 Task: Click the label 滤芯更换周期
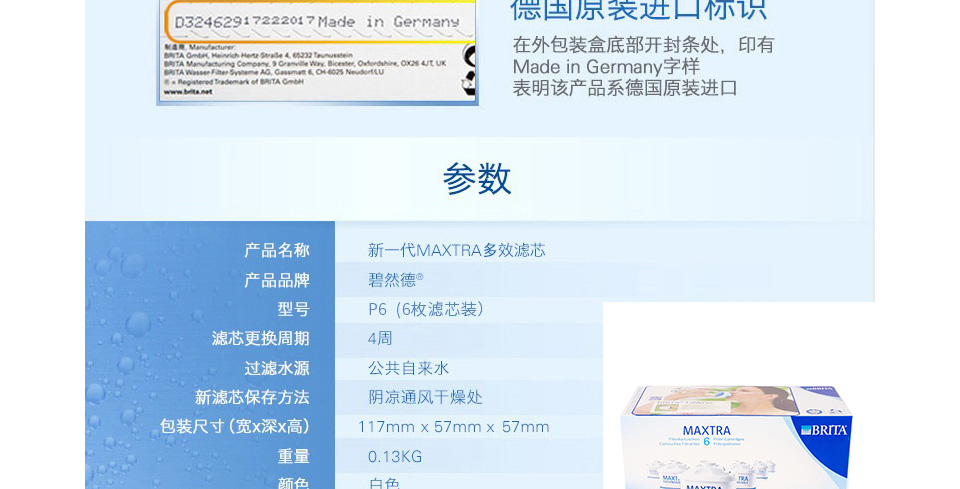(260, 338)
